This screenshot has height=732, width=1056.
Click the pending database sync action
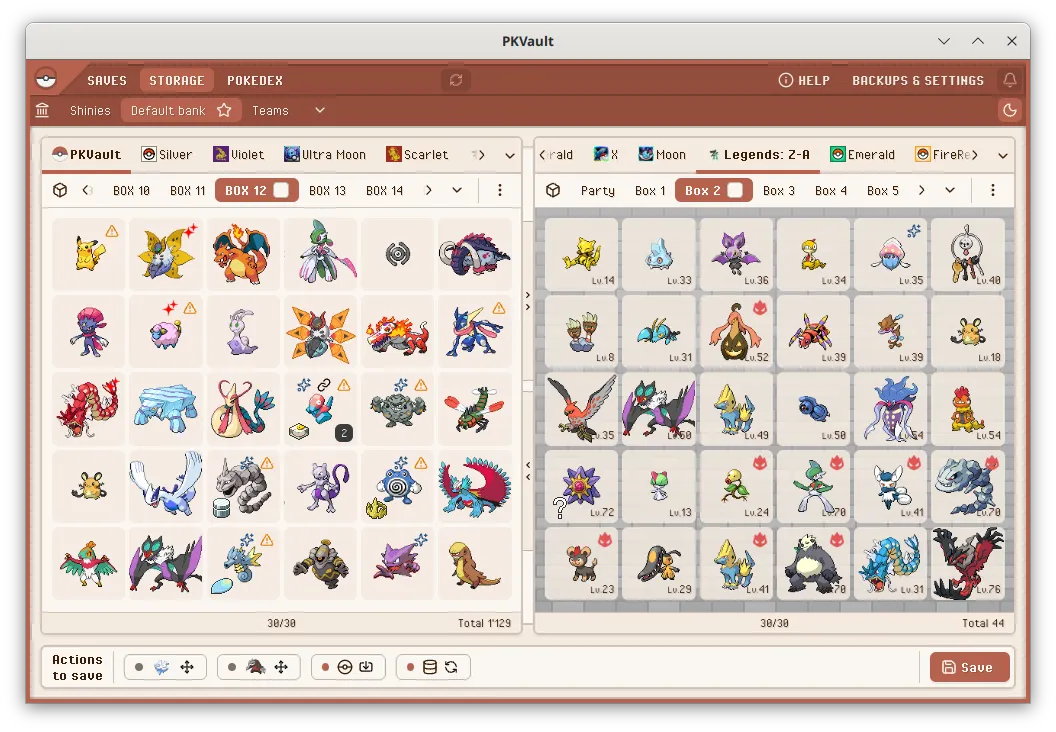tap(433, 667)
